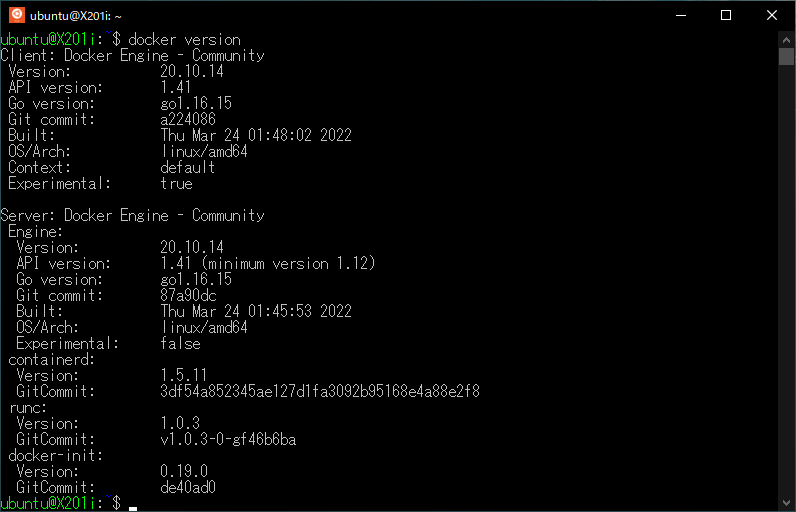Minimize the terminal window

click(x=680, y=15)
